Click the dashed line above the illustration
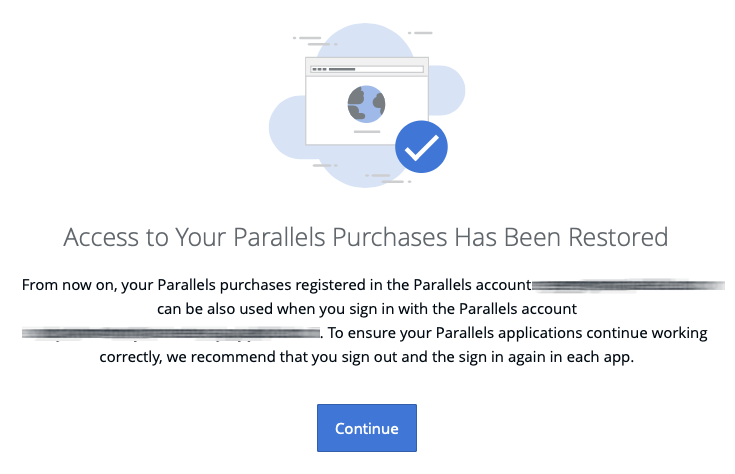 pos(310,38)
